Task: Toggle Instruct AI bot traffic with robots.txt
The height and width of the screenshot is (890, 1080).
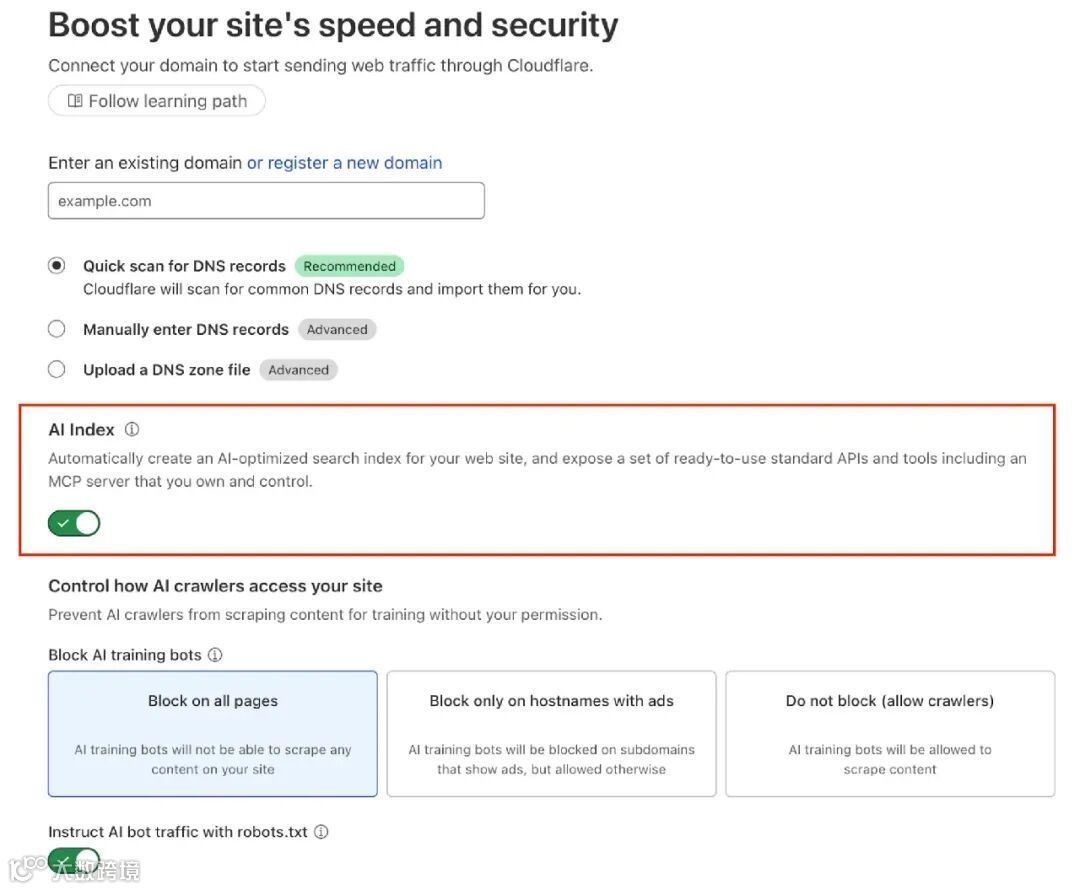Action: point(74,860)
